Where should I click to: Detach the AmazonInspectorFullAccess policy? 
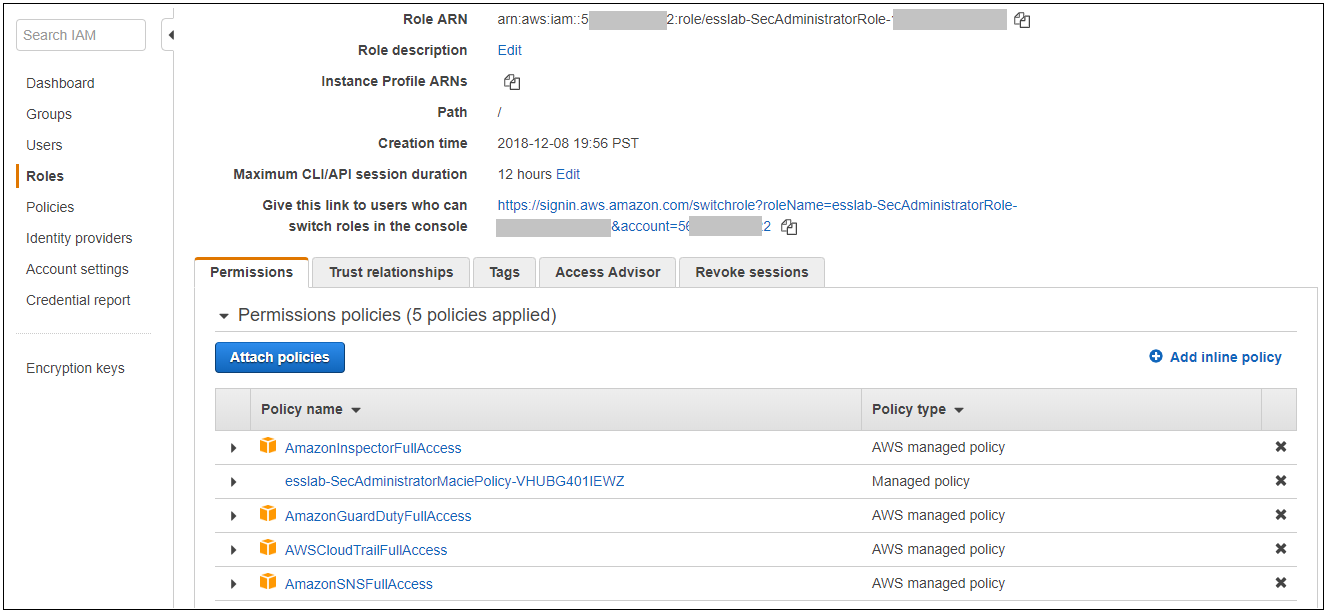tap(1280, 447)
